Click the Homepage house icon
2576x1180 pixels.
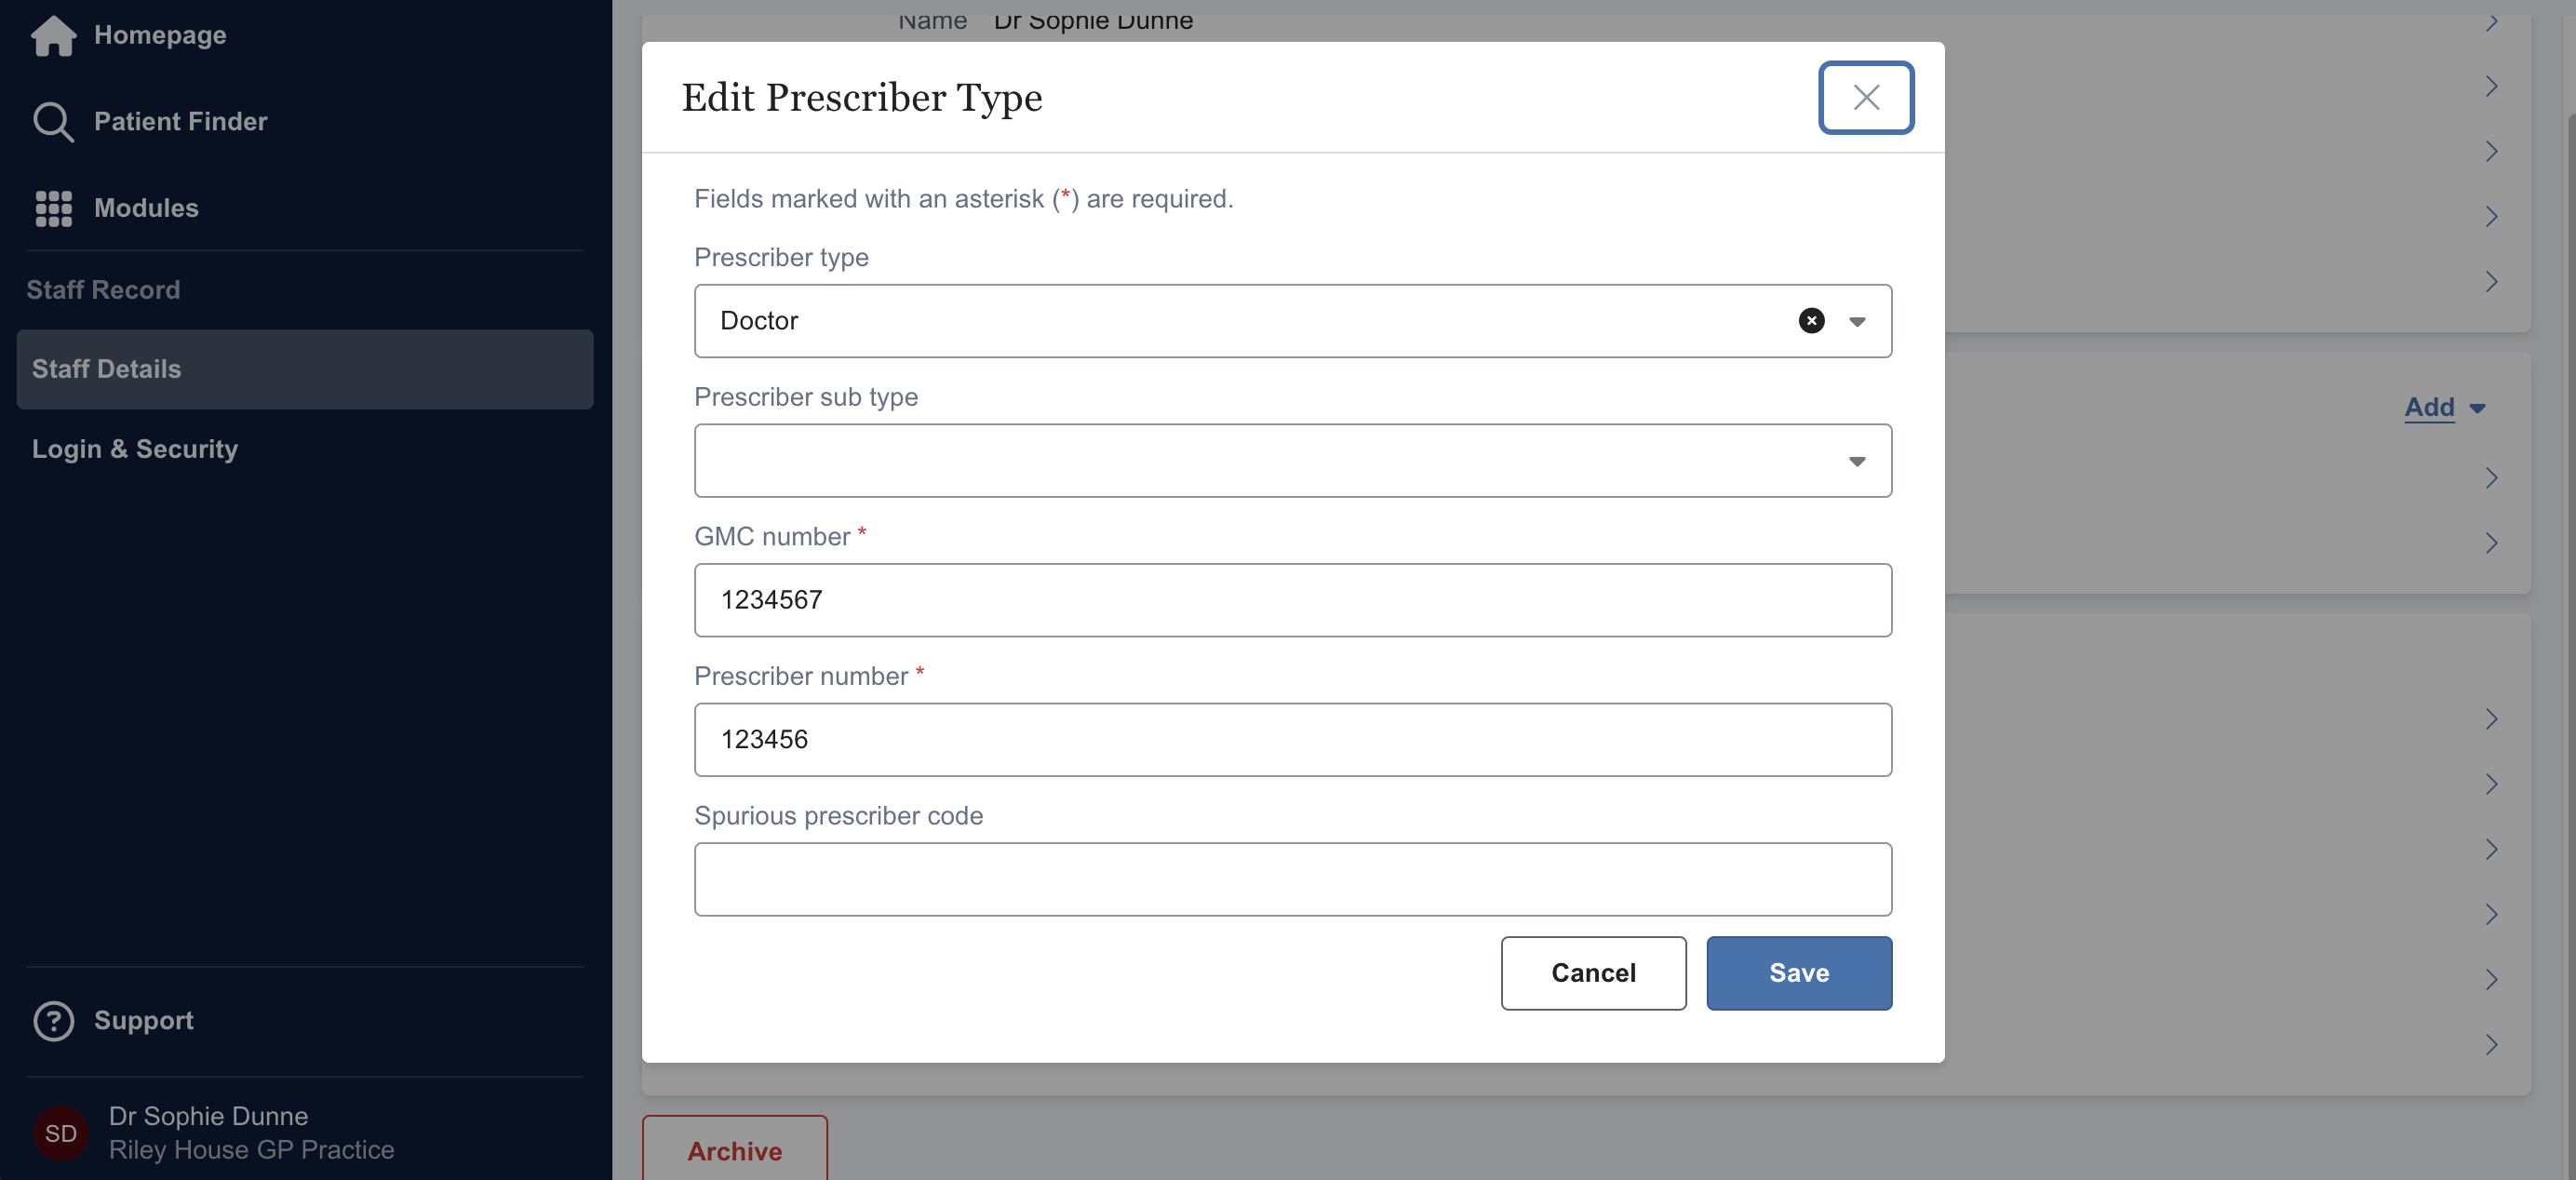pyautogui.click(x=53, y=36)
